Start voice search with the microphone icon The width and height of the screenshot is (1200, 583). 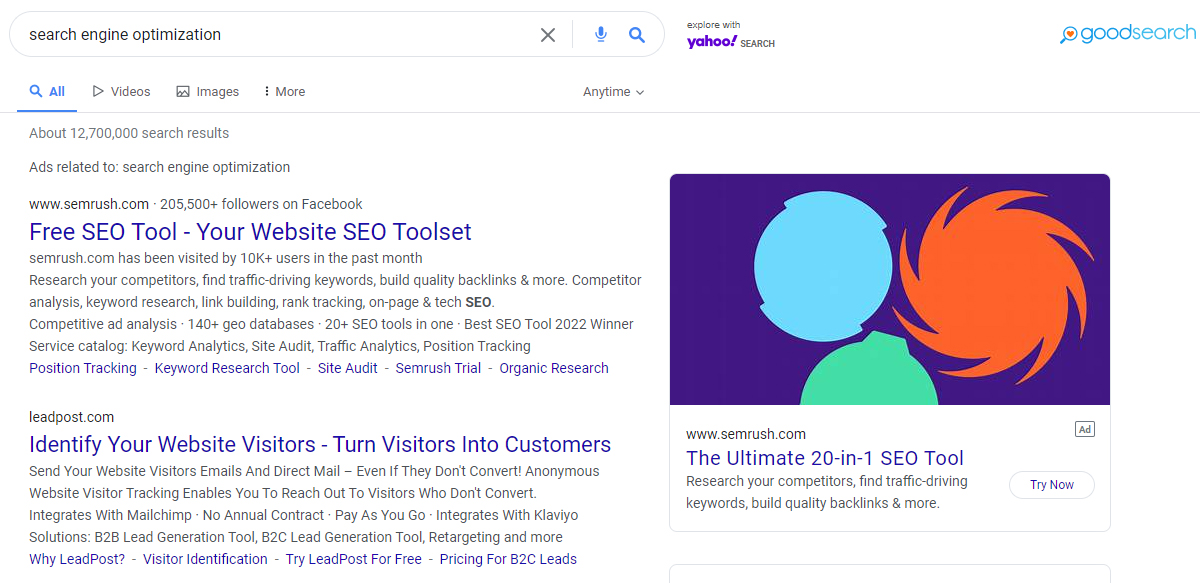pos(601,35)
